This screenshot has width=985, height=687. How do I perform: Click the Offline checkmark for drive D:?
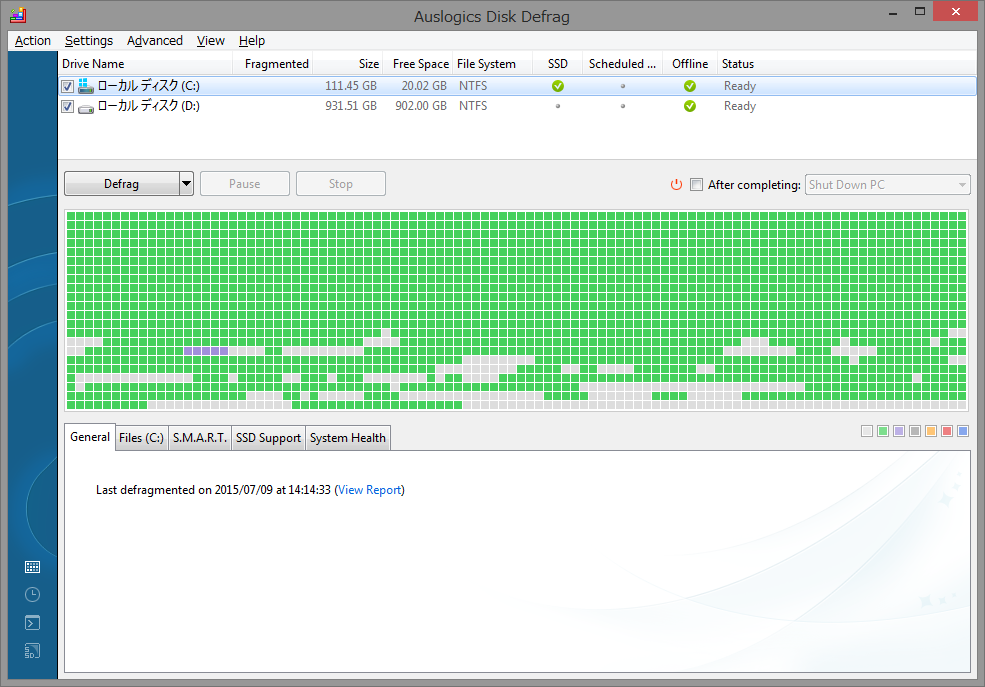tap(689, 106)
